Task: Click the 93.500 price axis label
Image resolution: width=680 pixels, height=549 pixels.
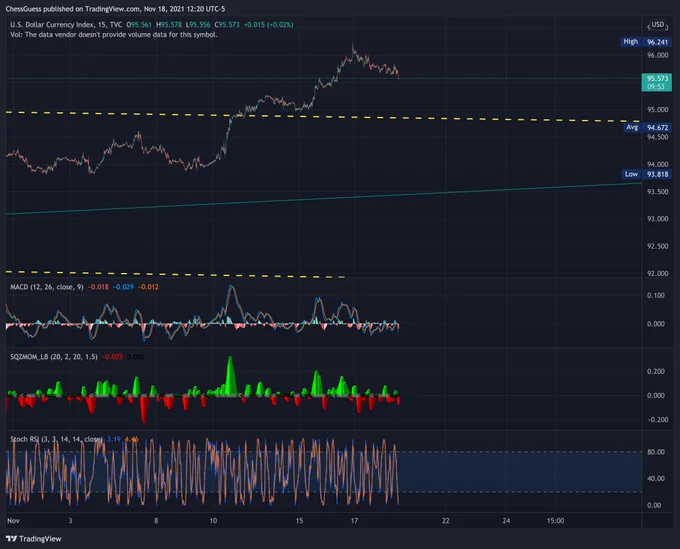Action: click(657, 192)
